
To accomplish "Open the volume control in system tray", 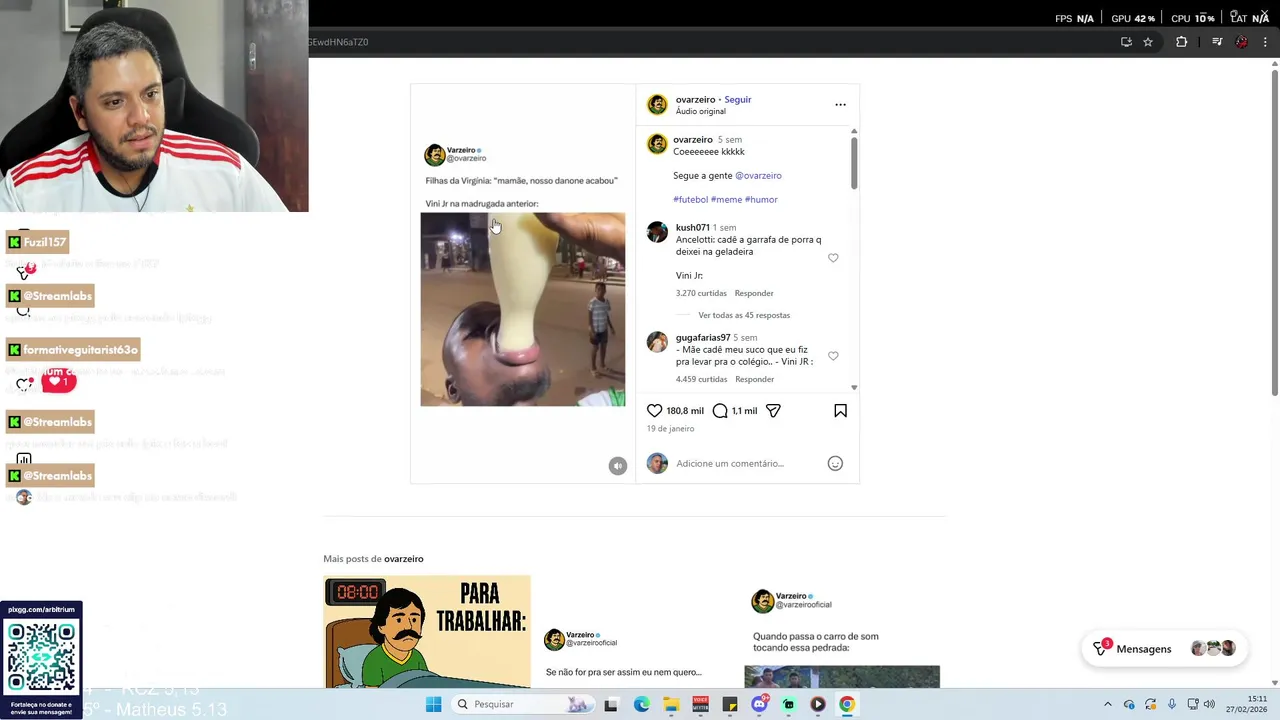I will [x=1209, y=704].
